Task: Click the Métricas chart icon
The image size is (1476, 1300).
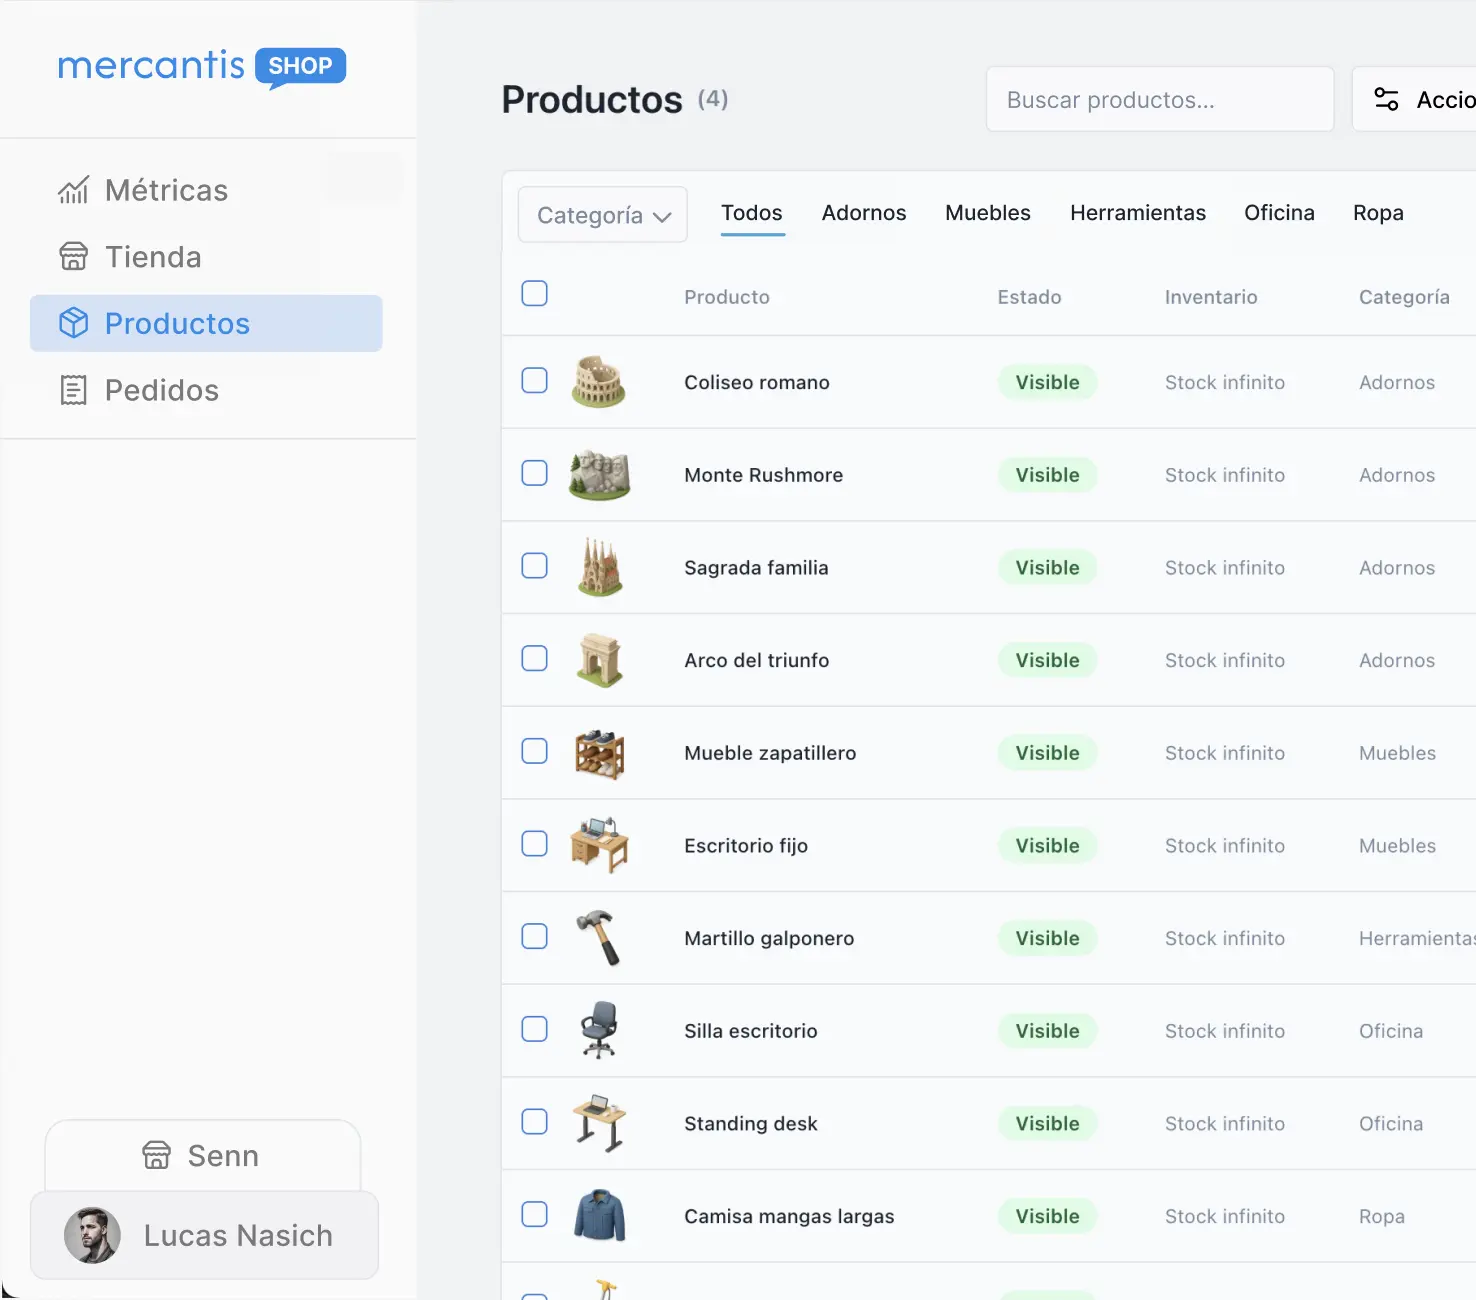Action: (73, 190)
